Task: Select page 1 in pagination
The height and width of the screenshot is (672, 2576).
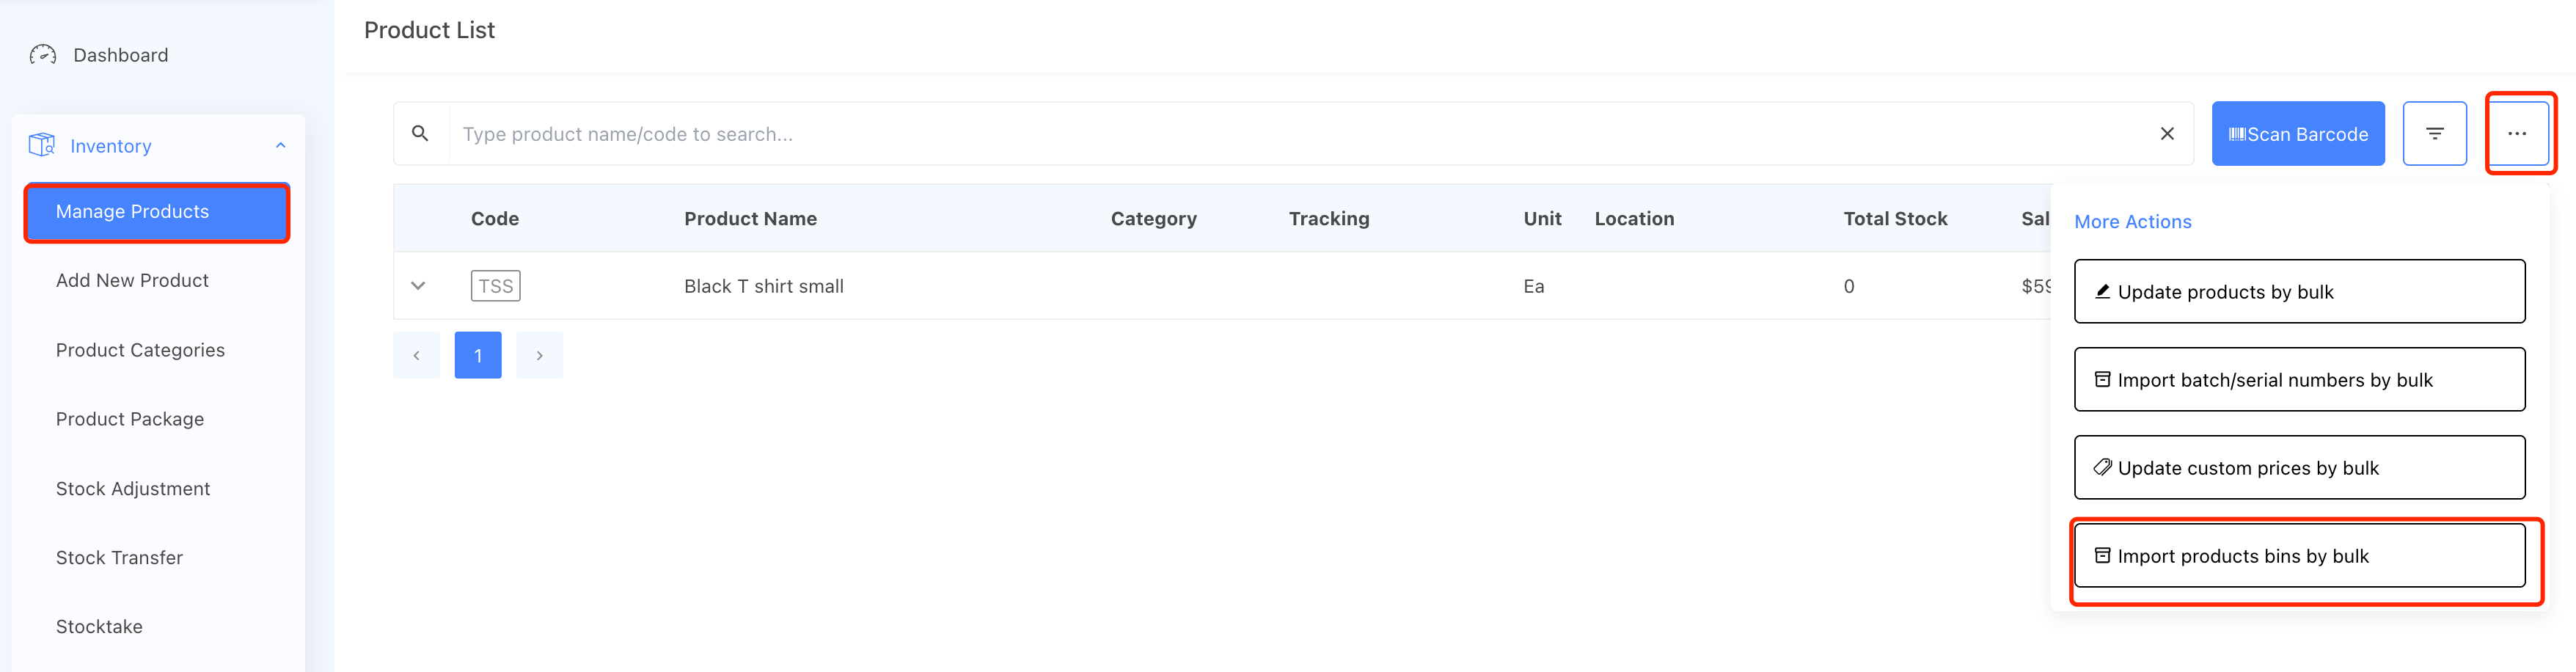Action: tap(478, 355)
